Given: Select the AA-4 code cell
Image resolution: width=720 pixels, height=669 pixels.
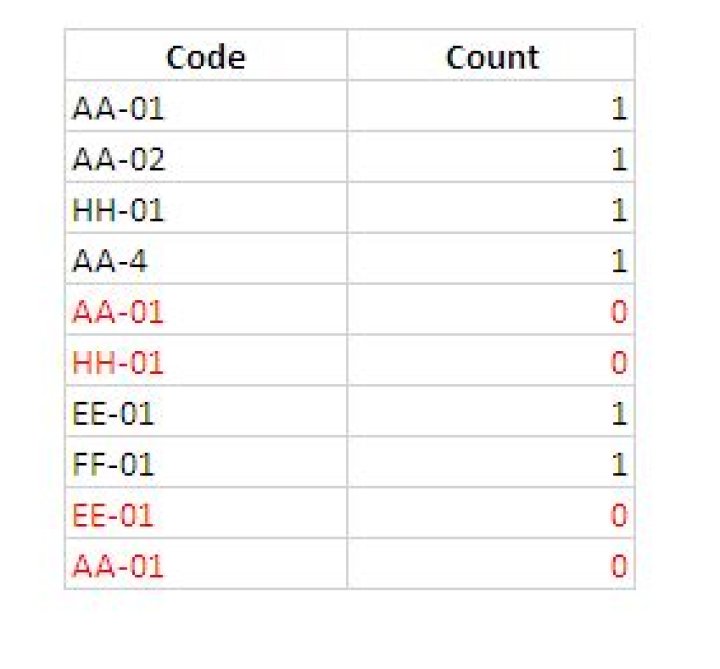Looking at the screenshot, I should click(206, 259).
